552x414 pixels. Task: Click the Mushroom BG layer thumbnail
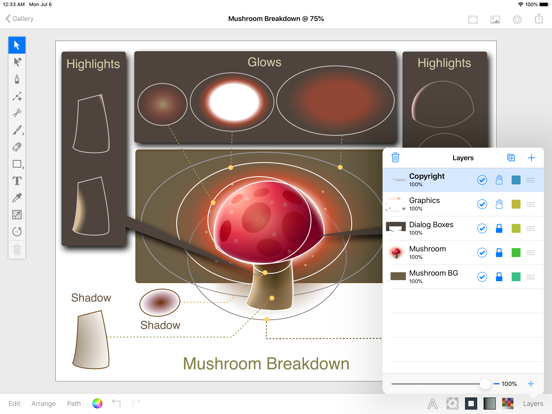(398, 276)
